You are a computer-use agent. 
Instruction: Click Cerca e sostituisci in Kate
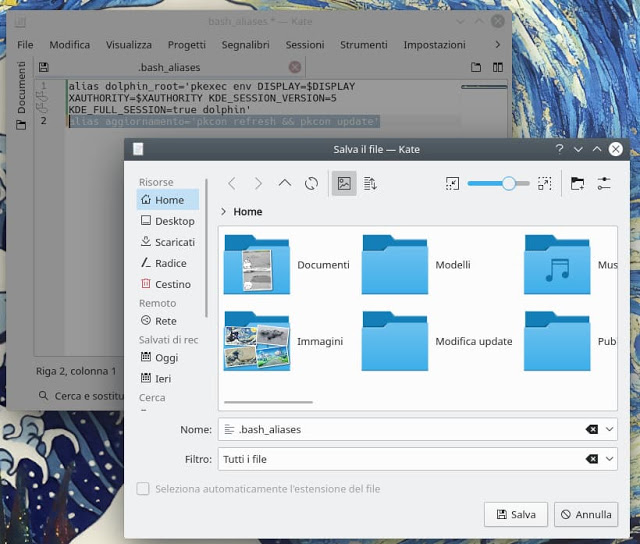[81, 396]
